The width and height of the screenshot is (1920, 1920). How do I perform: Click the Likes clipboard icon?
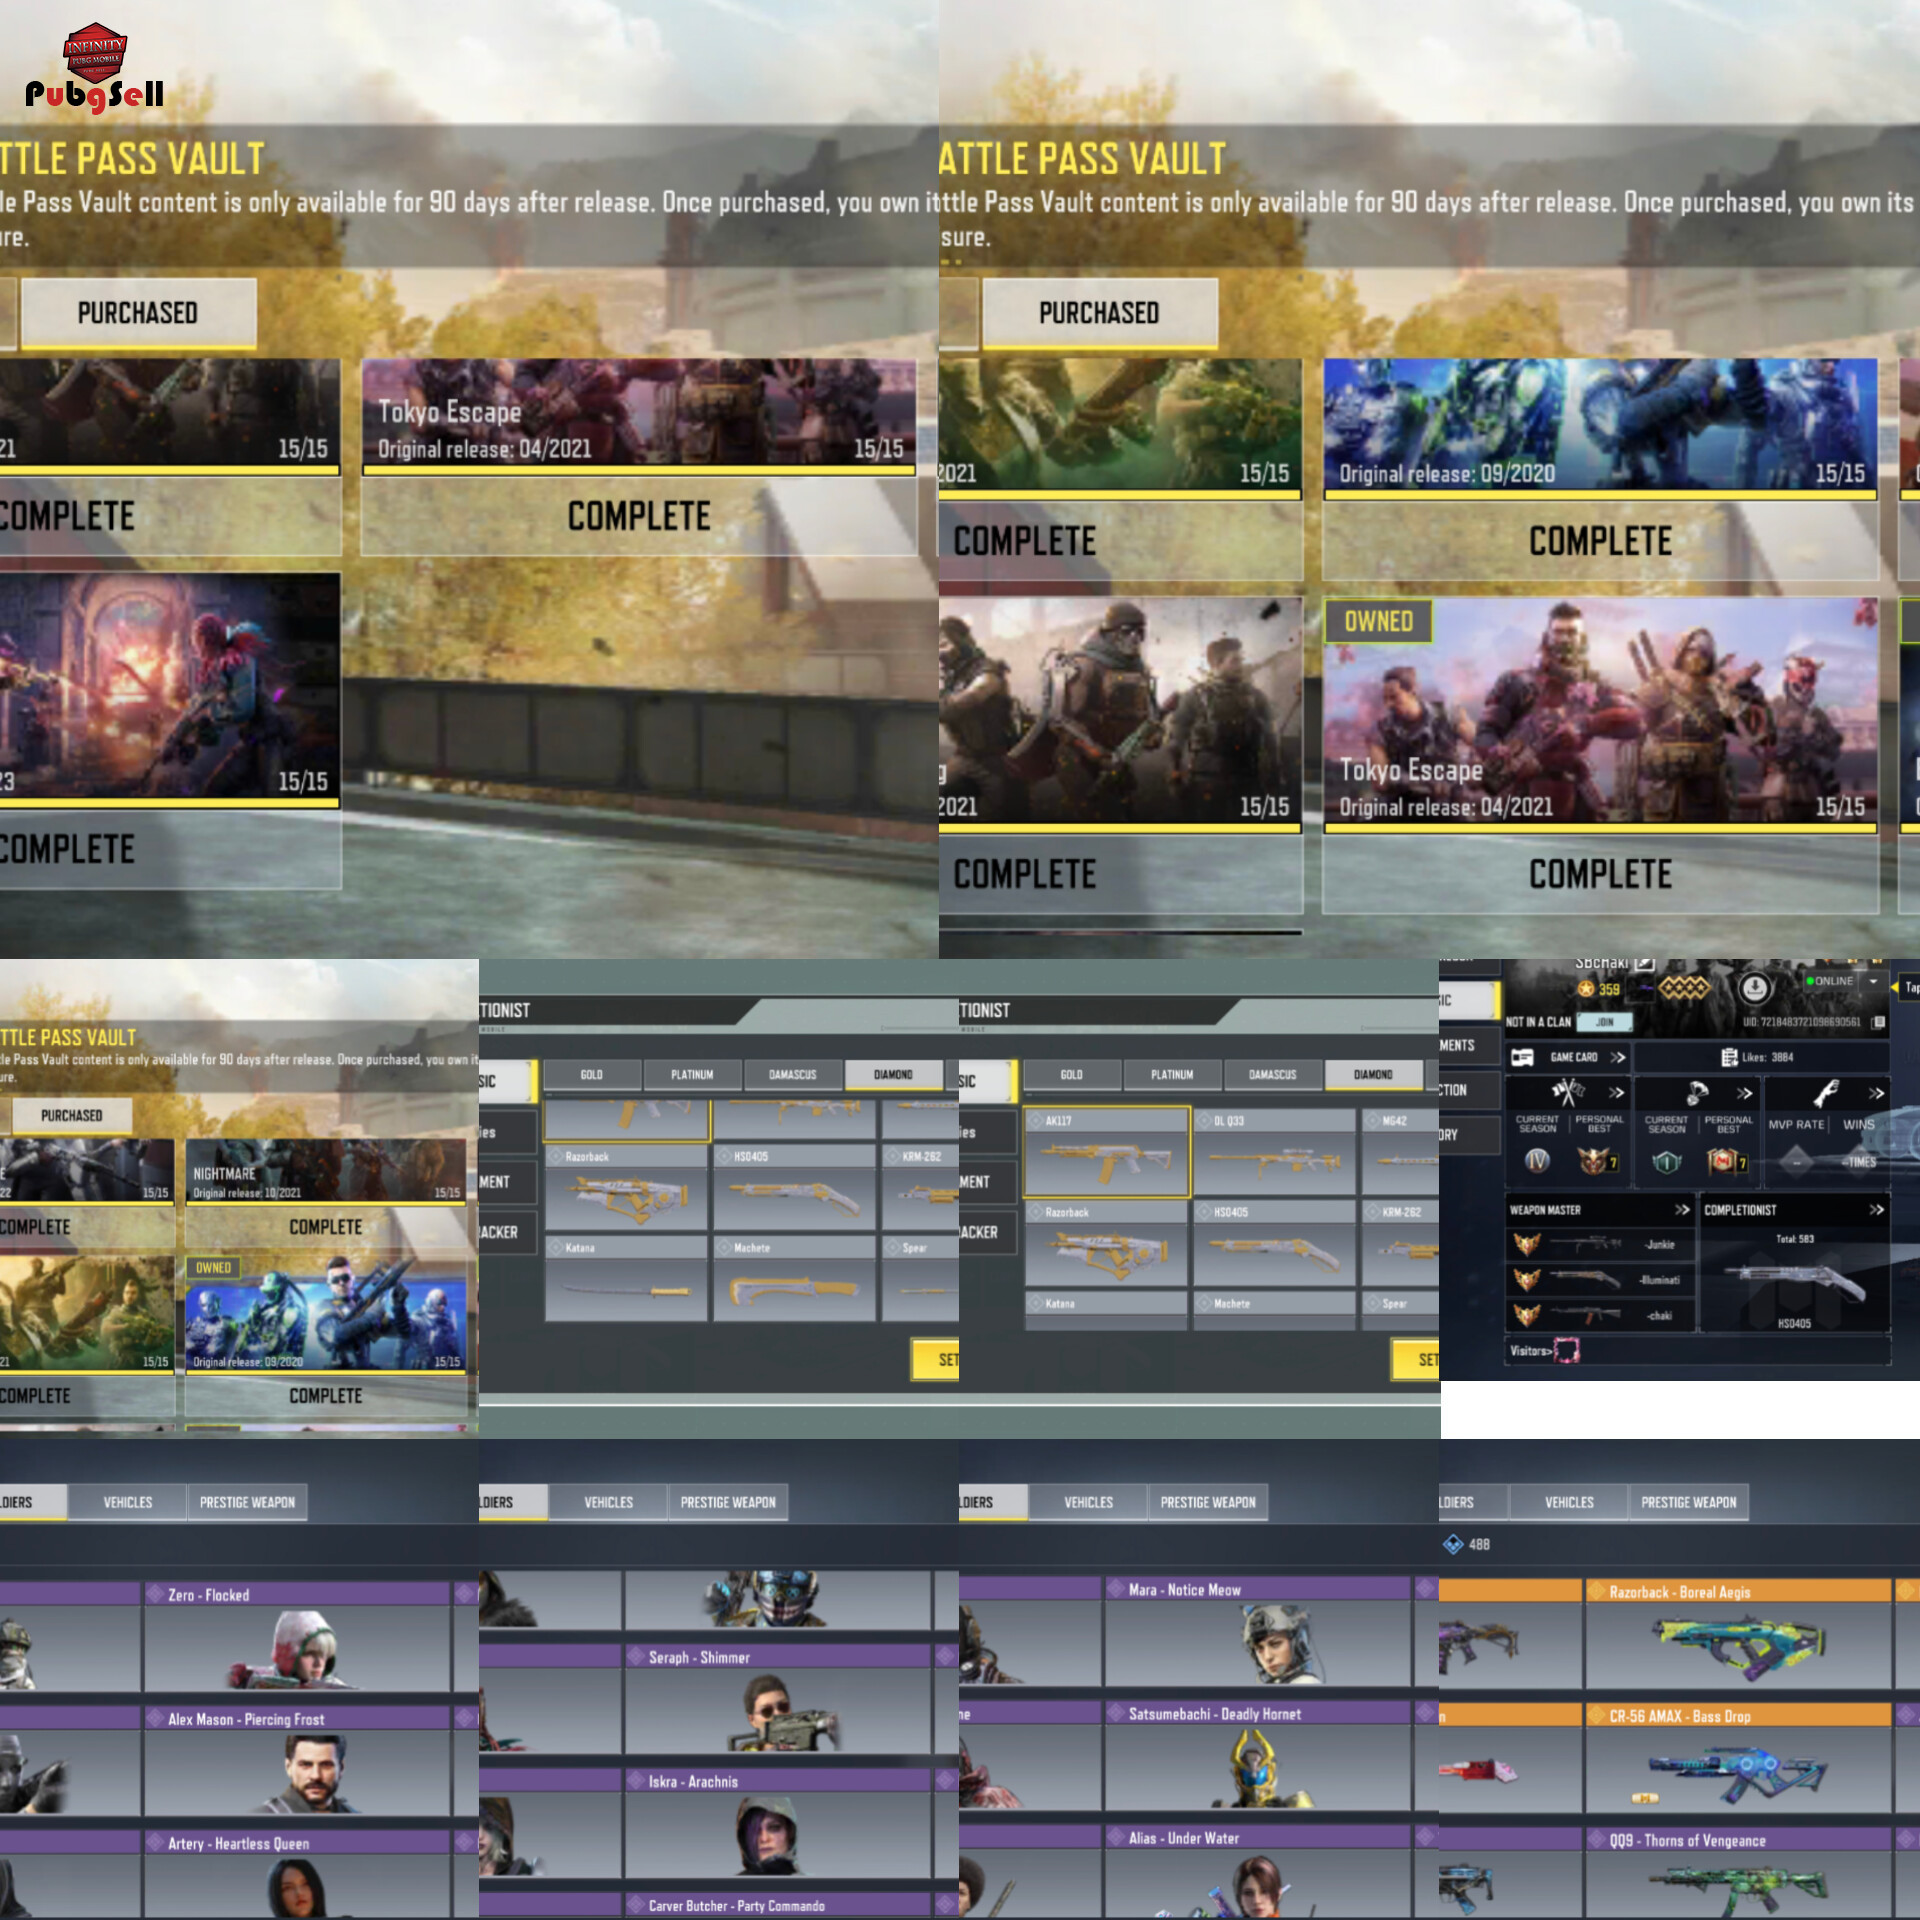1729,1057
